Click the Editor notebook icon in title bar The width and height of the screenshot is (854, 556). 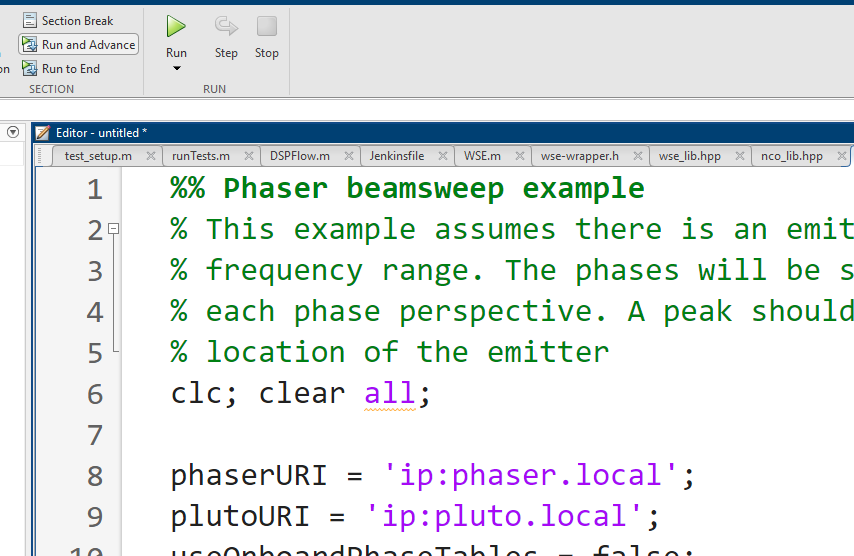click(x=42, y=133)
